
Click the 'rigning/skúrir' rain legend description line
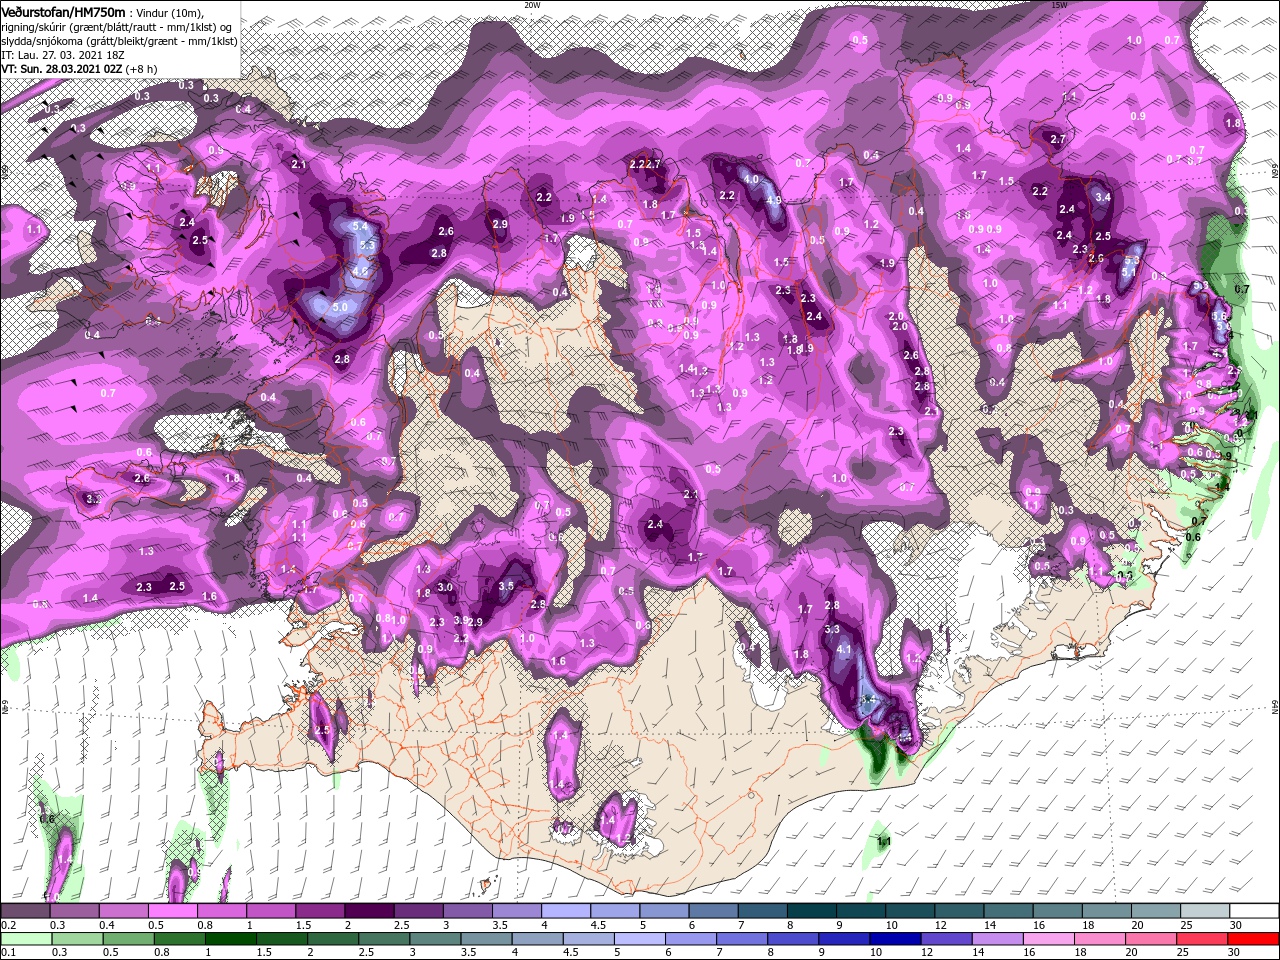tap(117, 27)
